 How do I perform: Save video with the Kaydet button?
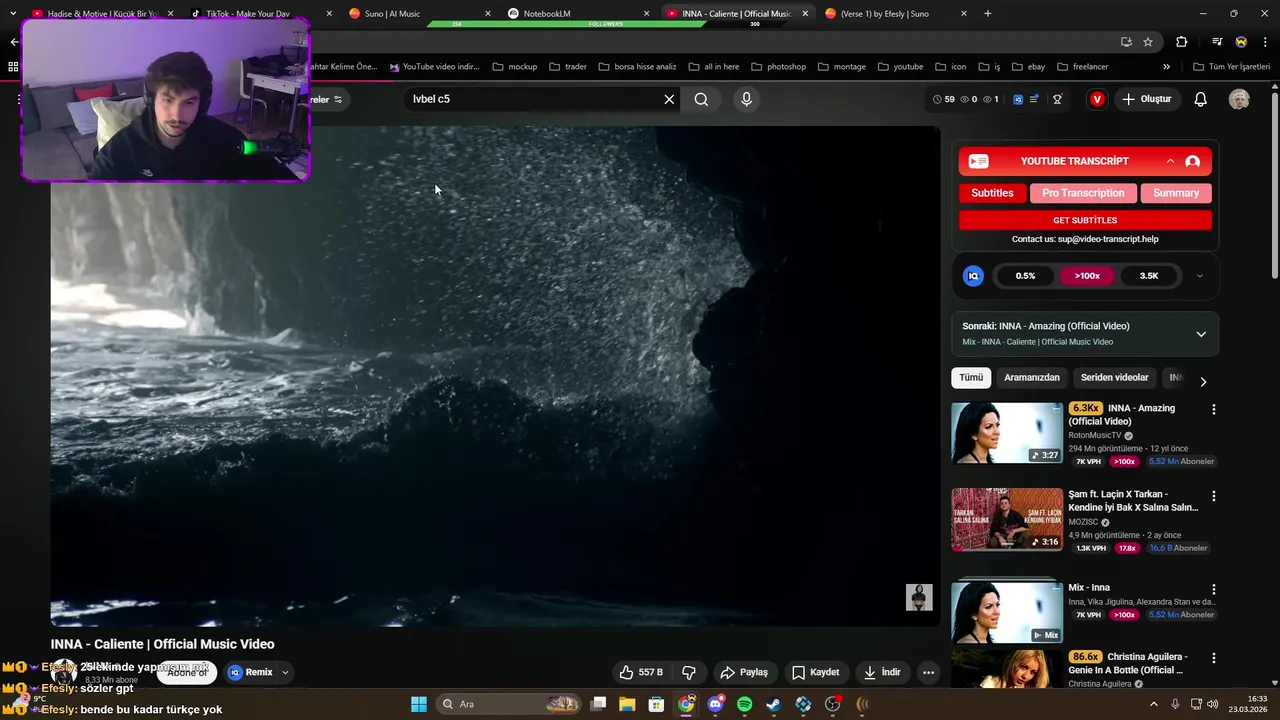pyautogui.click(x=815, y=672)
